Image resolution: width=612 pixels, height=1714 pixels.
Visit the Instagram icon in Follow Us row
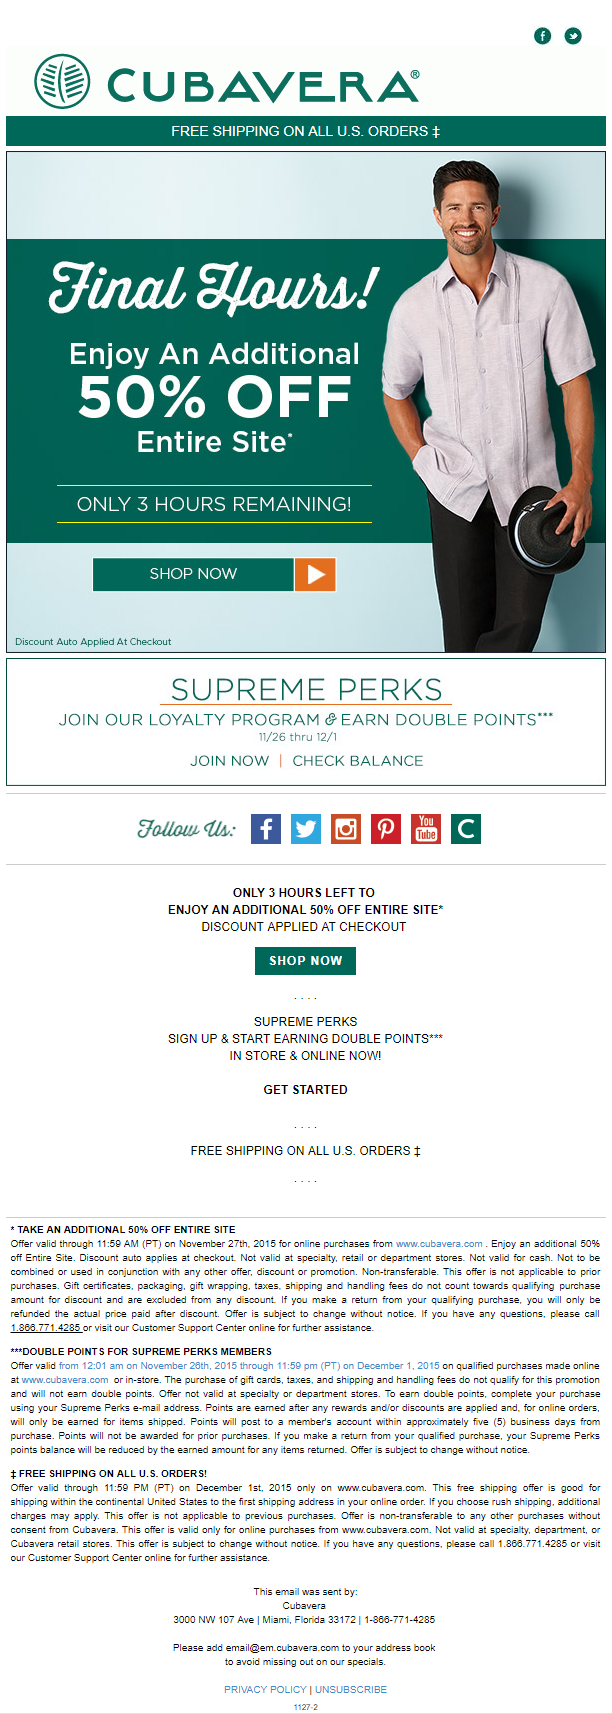coord(346,829)
